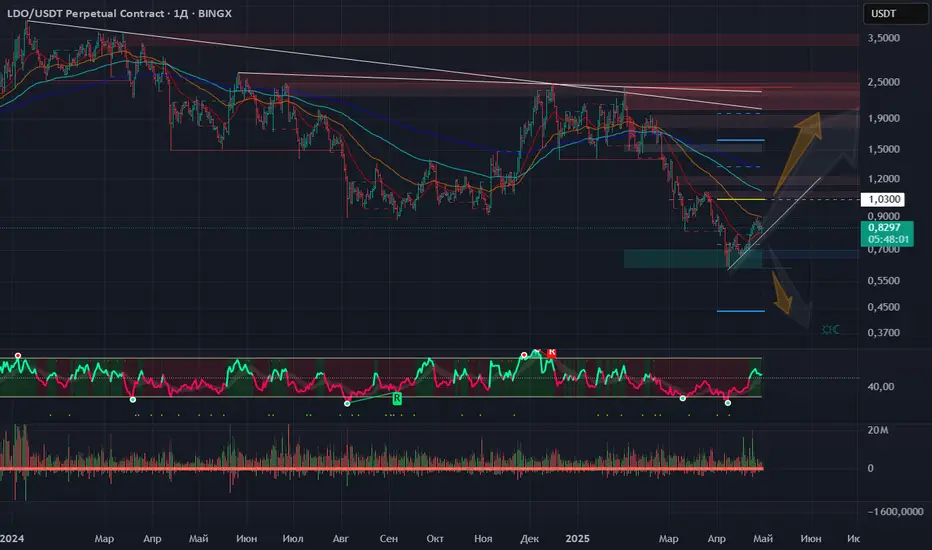Click the 2024 label on time axis
This screenshot has width=932, height=550.
pyautogui.click(x=12, y=539)
